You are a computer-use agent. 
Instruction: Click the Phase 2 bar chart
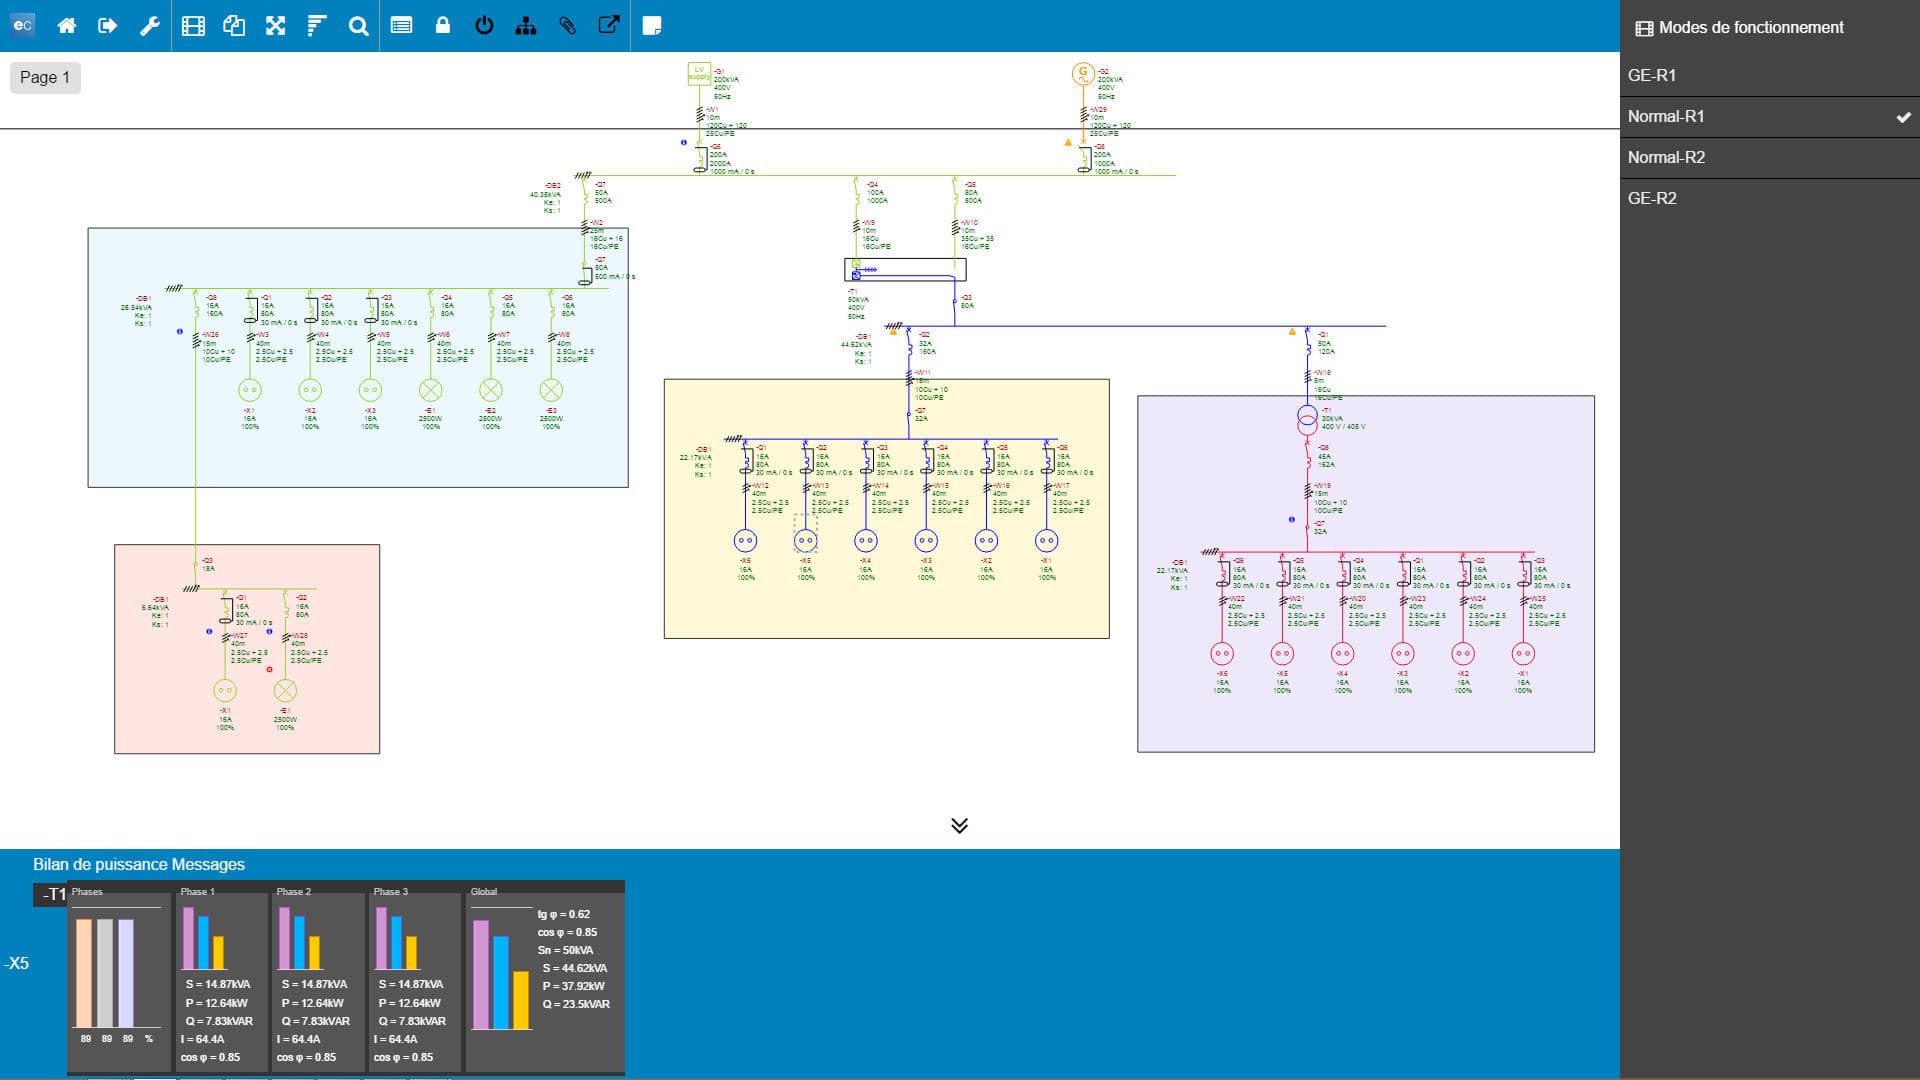[299, 938]
